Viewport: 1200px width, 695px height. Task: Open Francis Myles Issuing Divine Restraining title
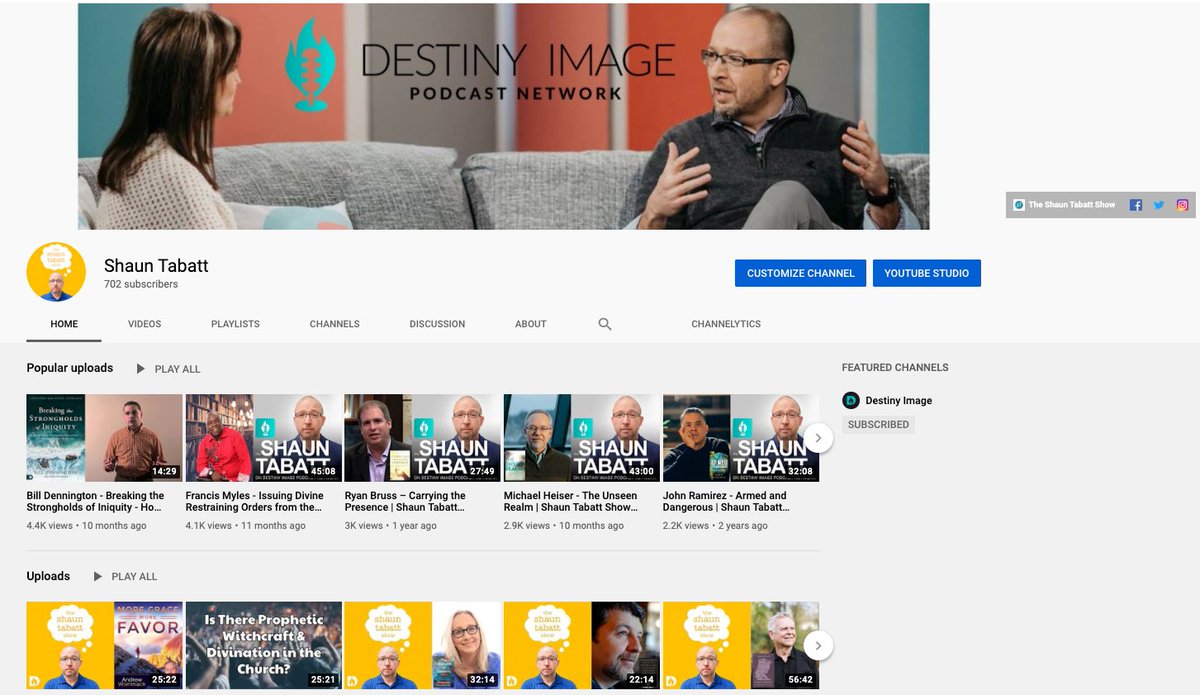[x=254, y=502]
